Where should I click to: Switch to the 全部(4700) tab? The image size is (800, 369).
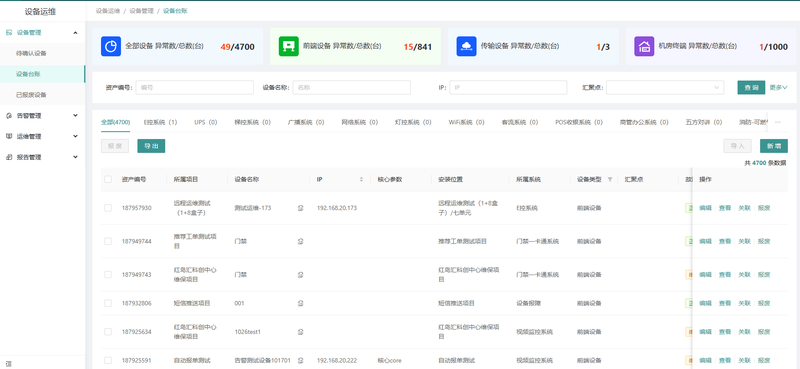115,122
